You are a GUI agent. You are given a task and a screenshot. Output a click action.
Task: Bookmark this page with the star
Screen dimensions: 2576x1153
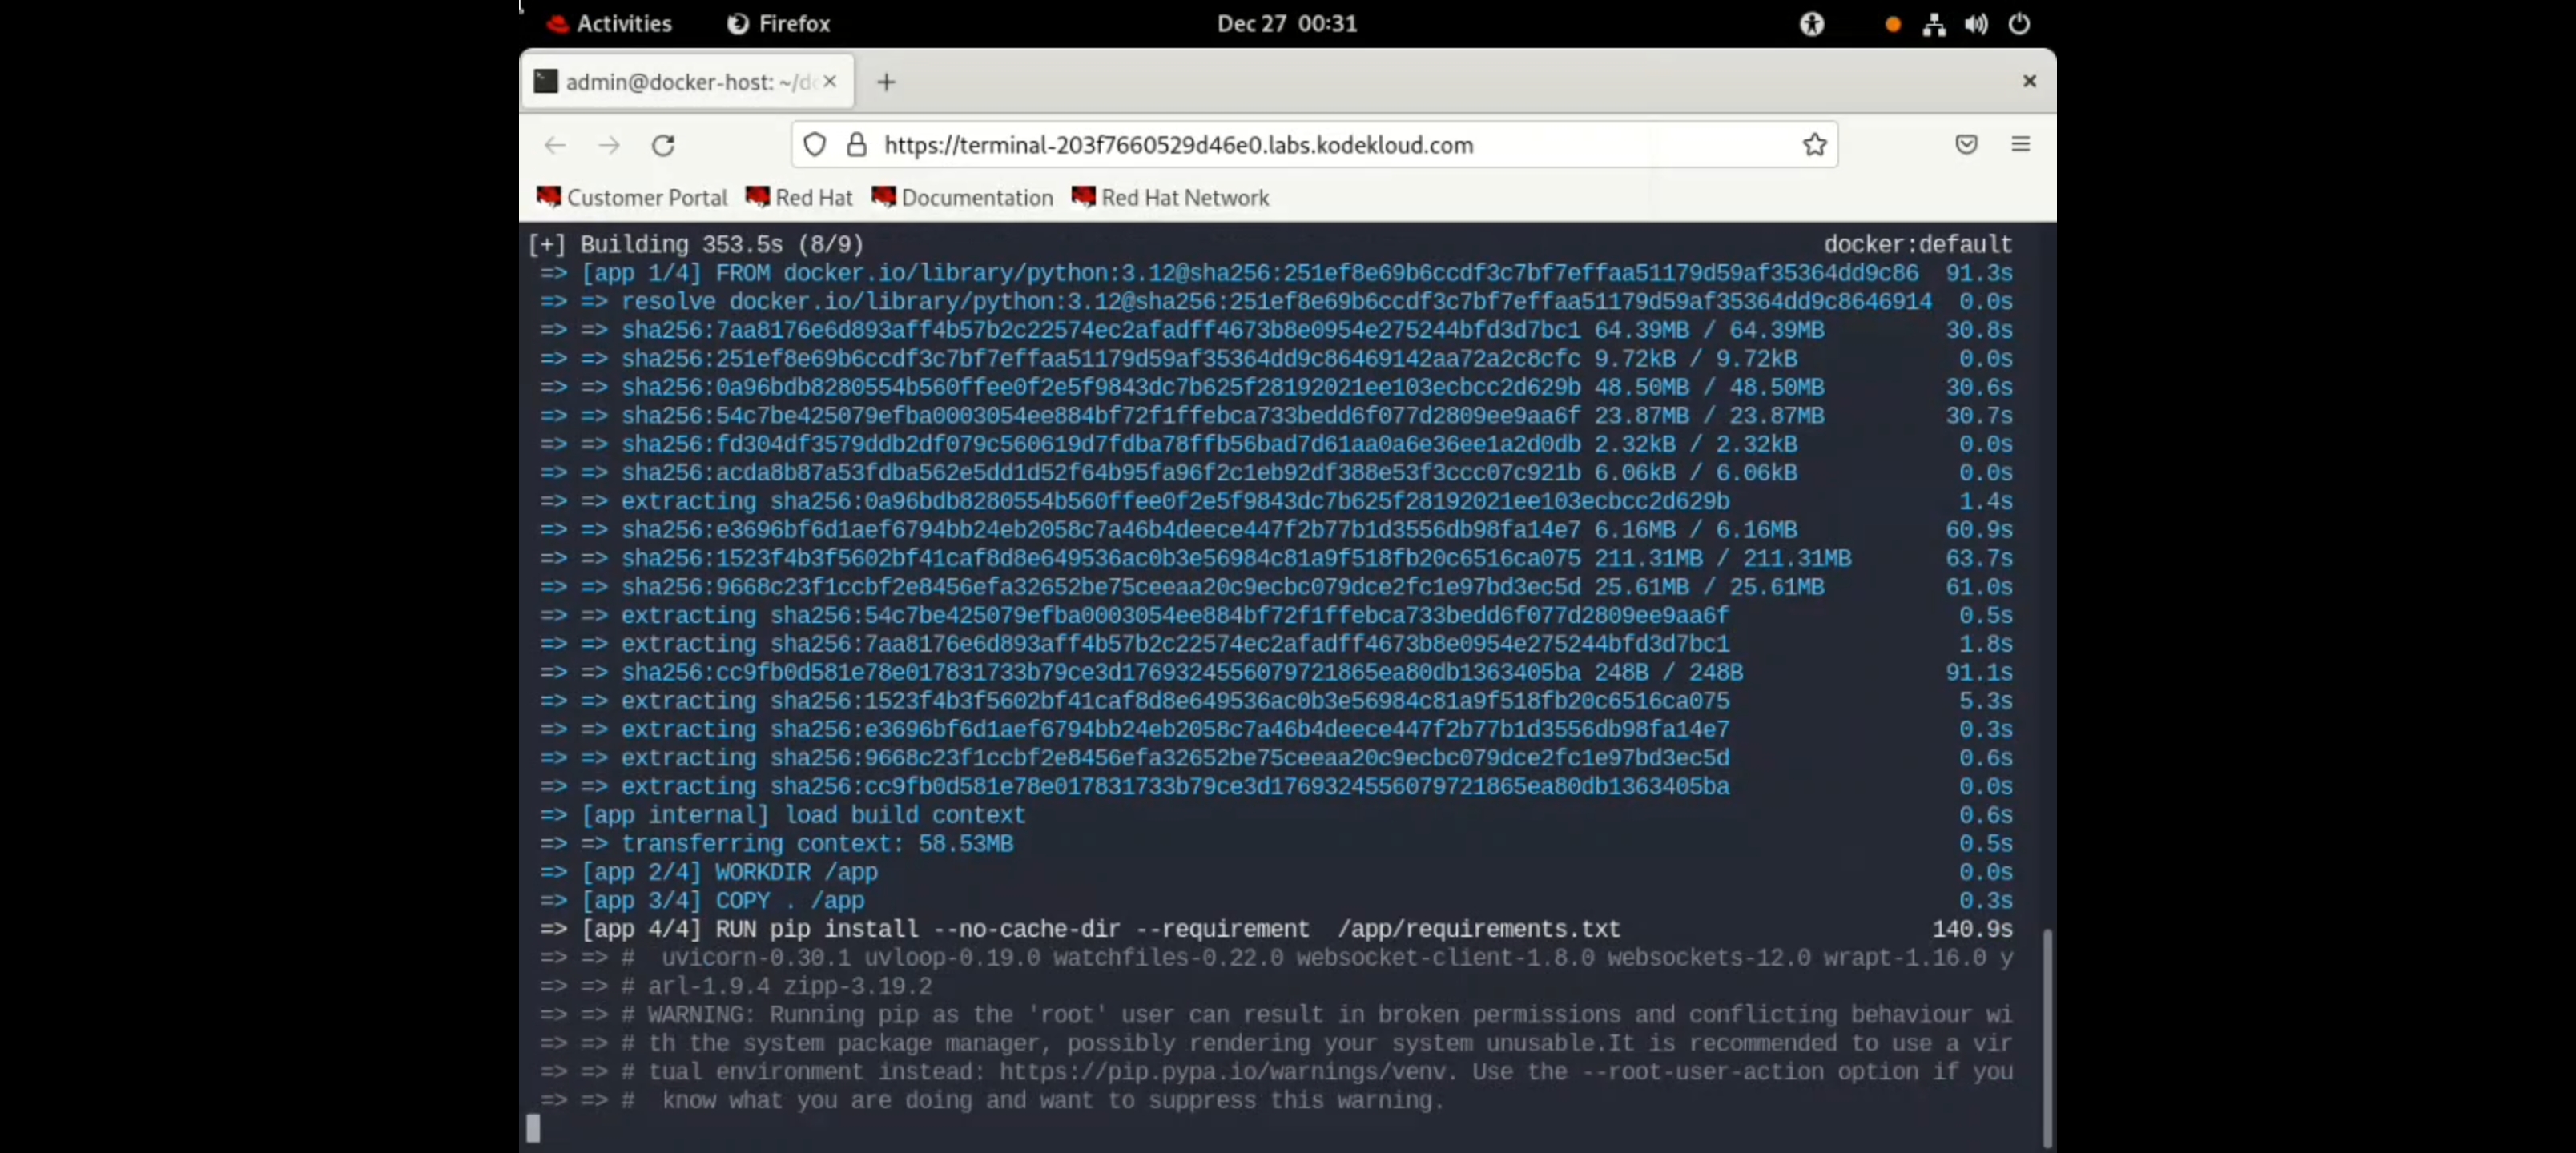click(x=1814, y=145)
